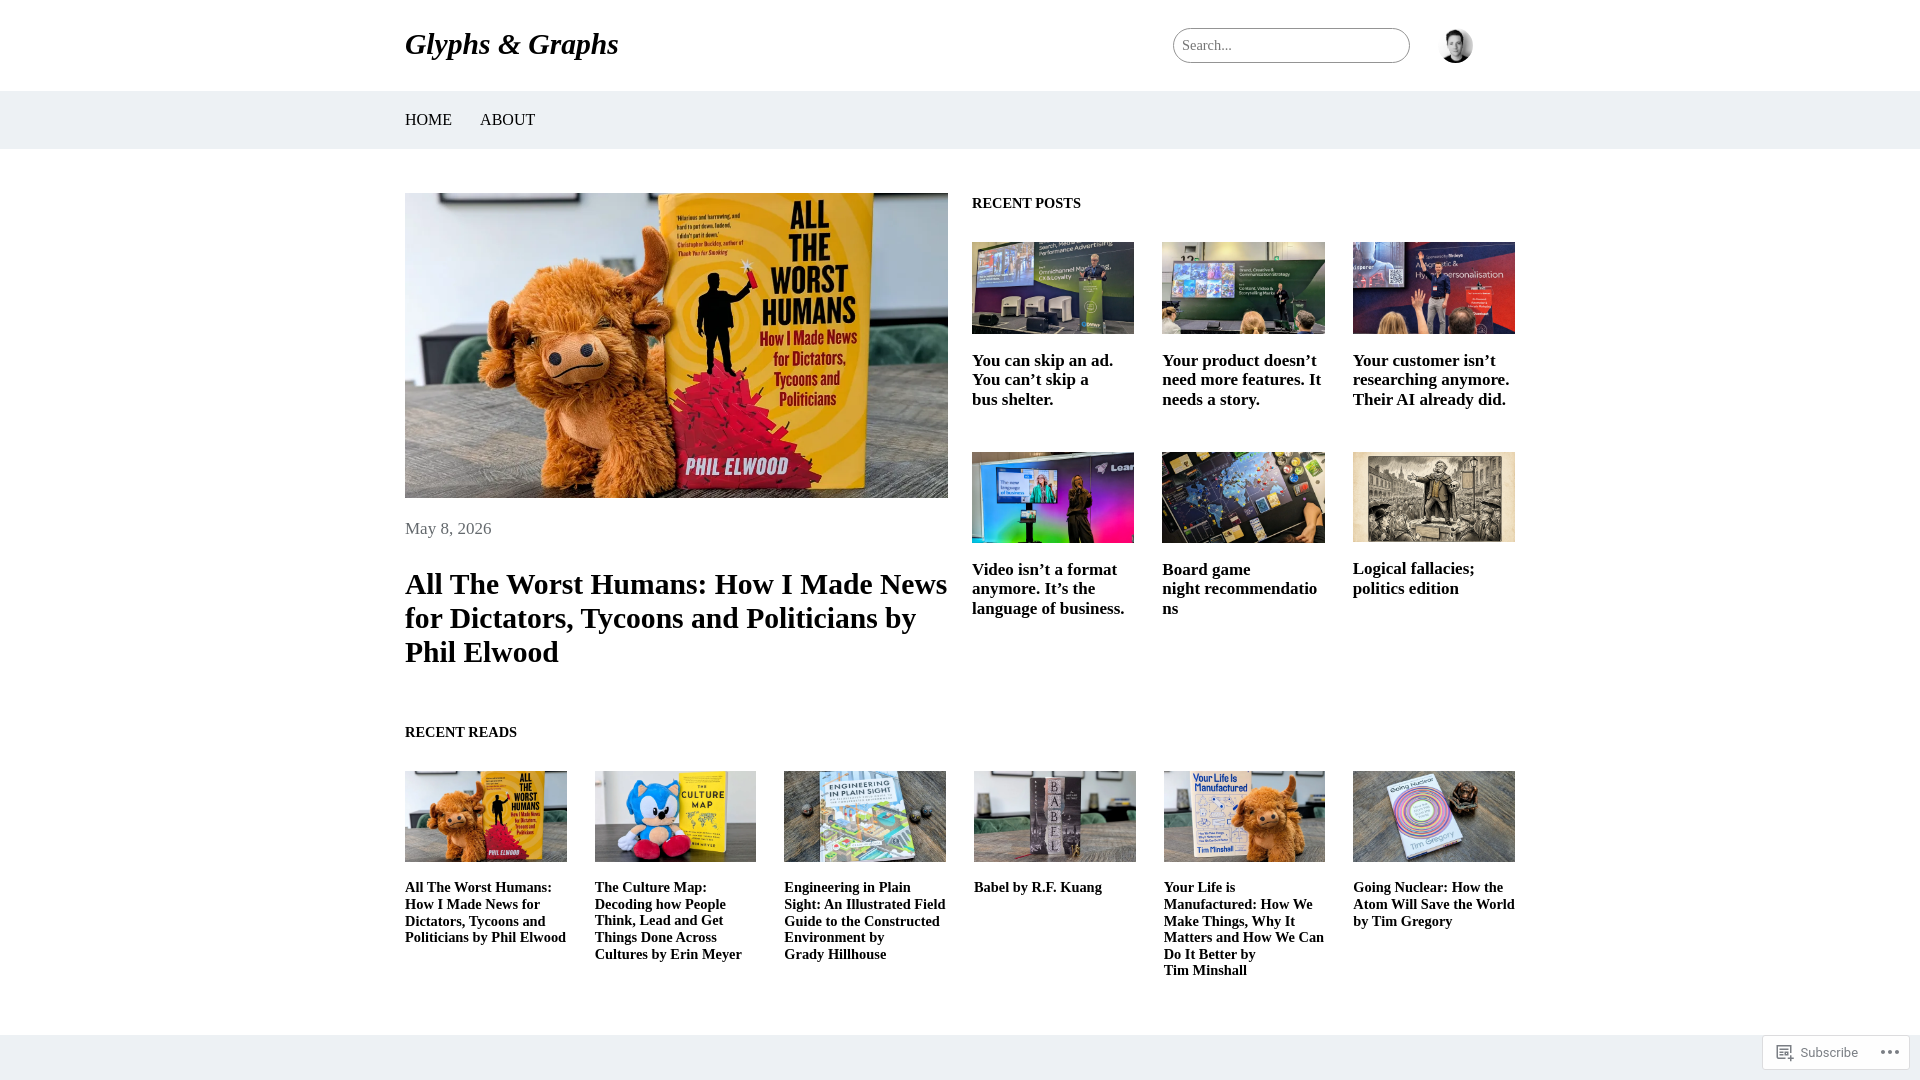The width and height of the screenshot is (1920, 1080).
Task: Read 'Board game night recommendations' post
Action: click(x=1240, y=589)
